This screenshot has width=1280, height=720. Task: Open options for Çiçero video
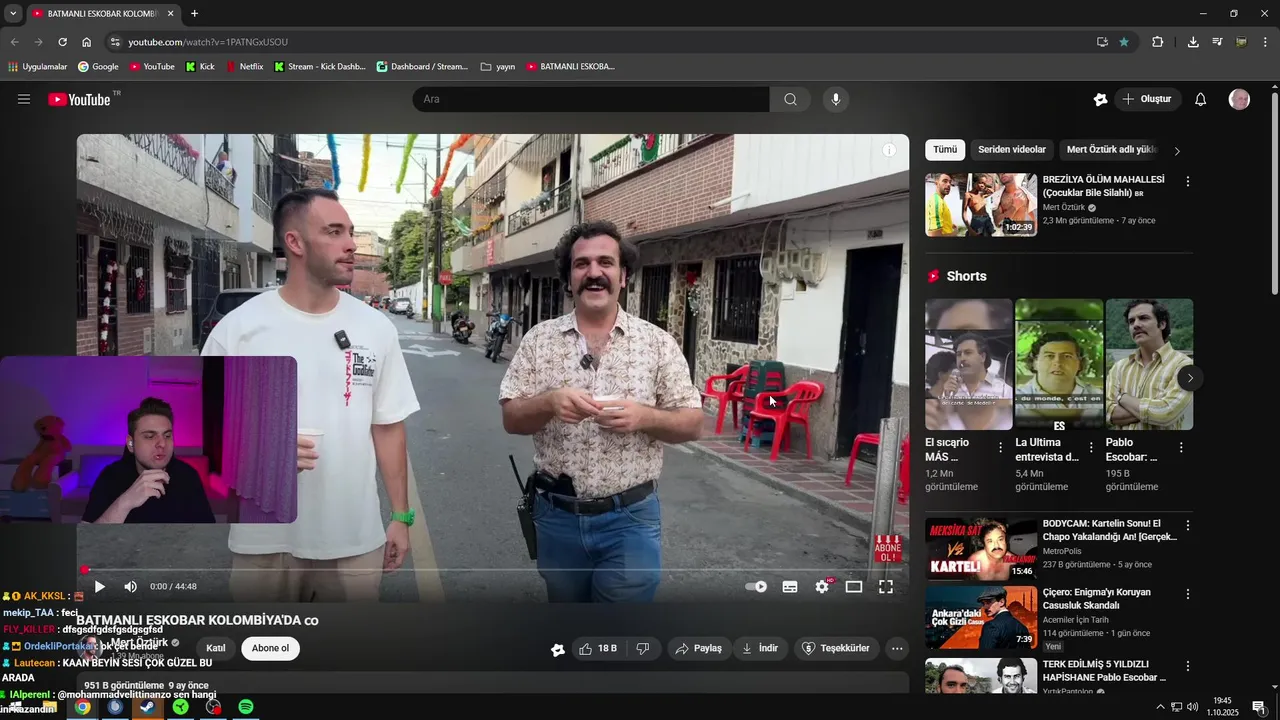pos(1188,594)
